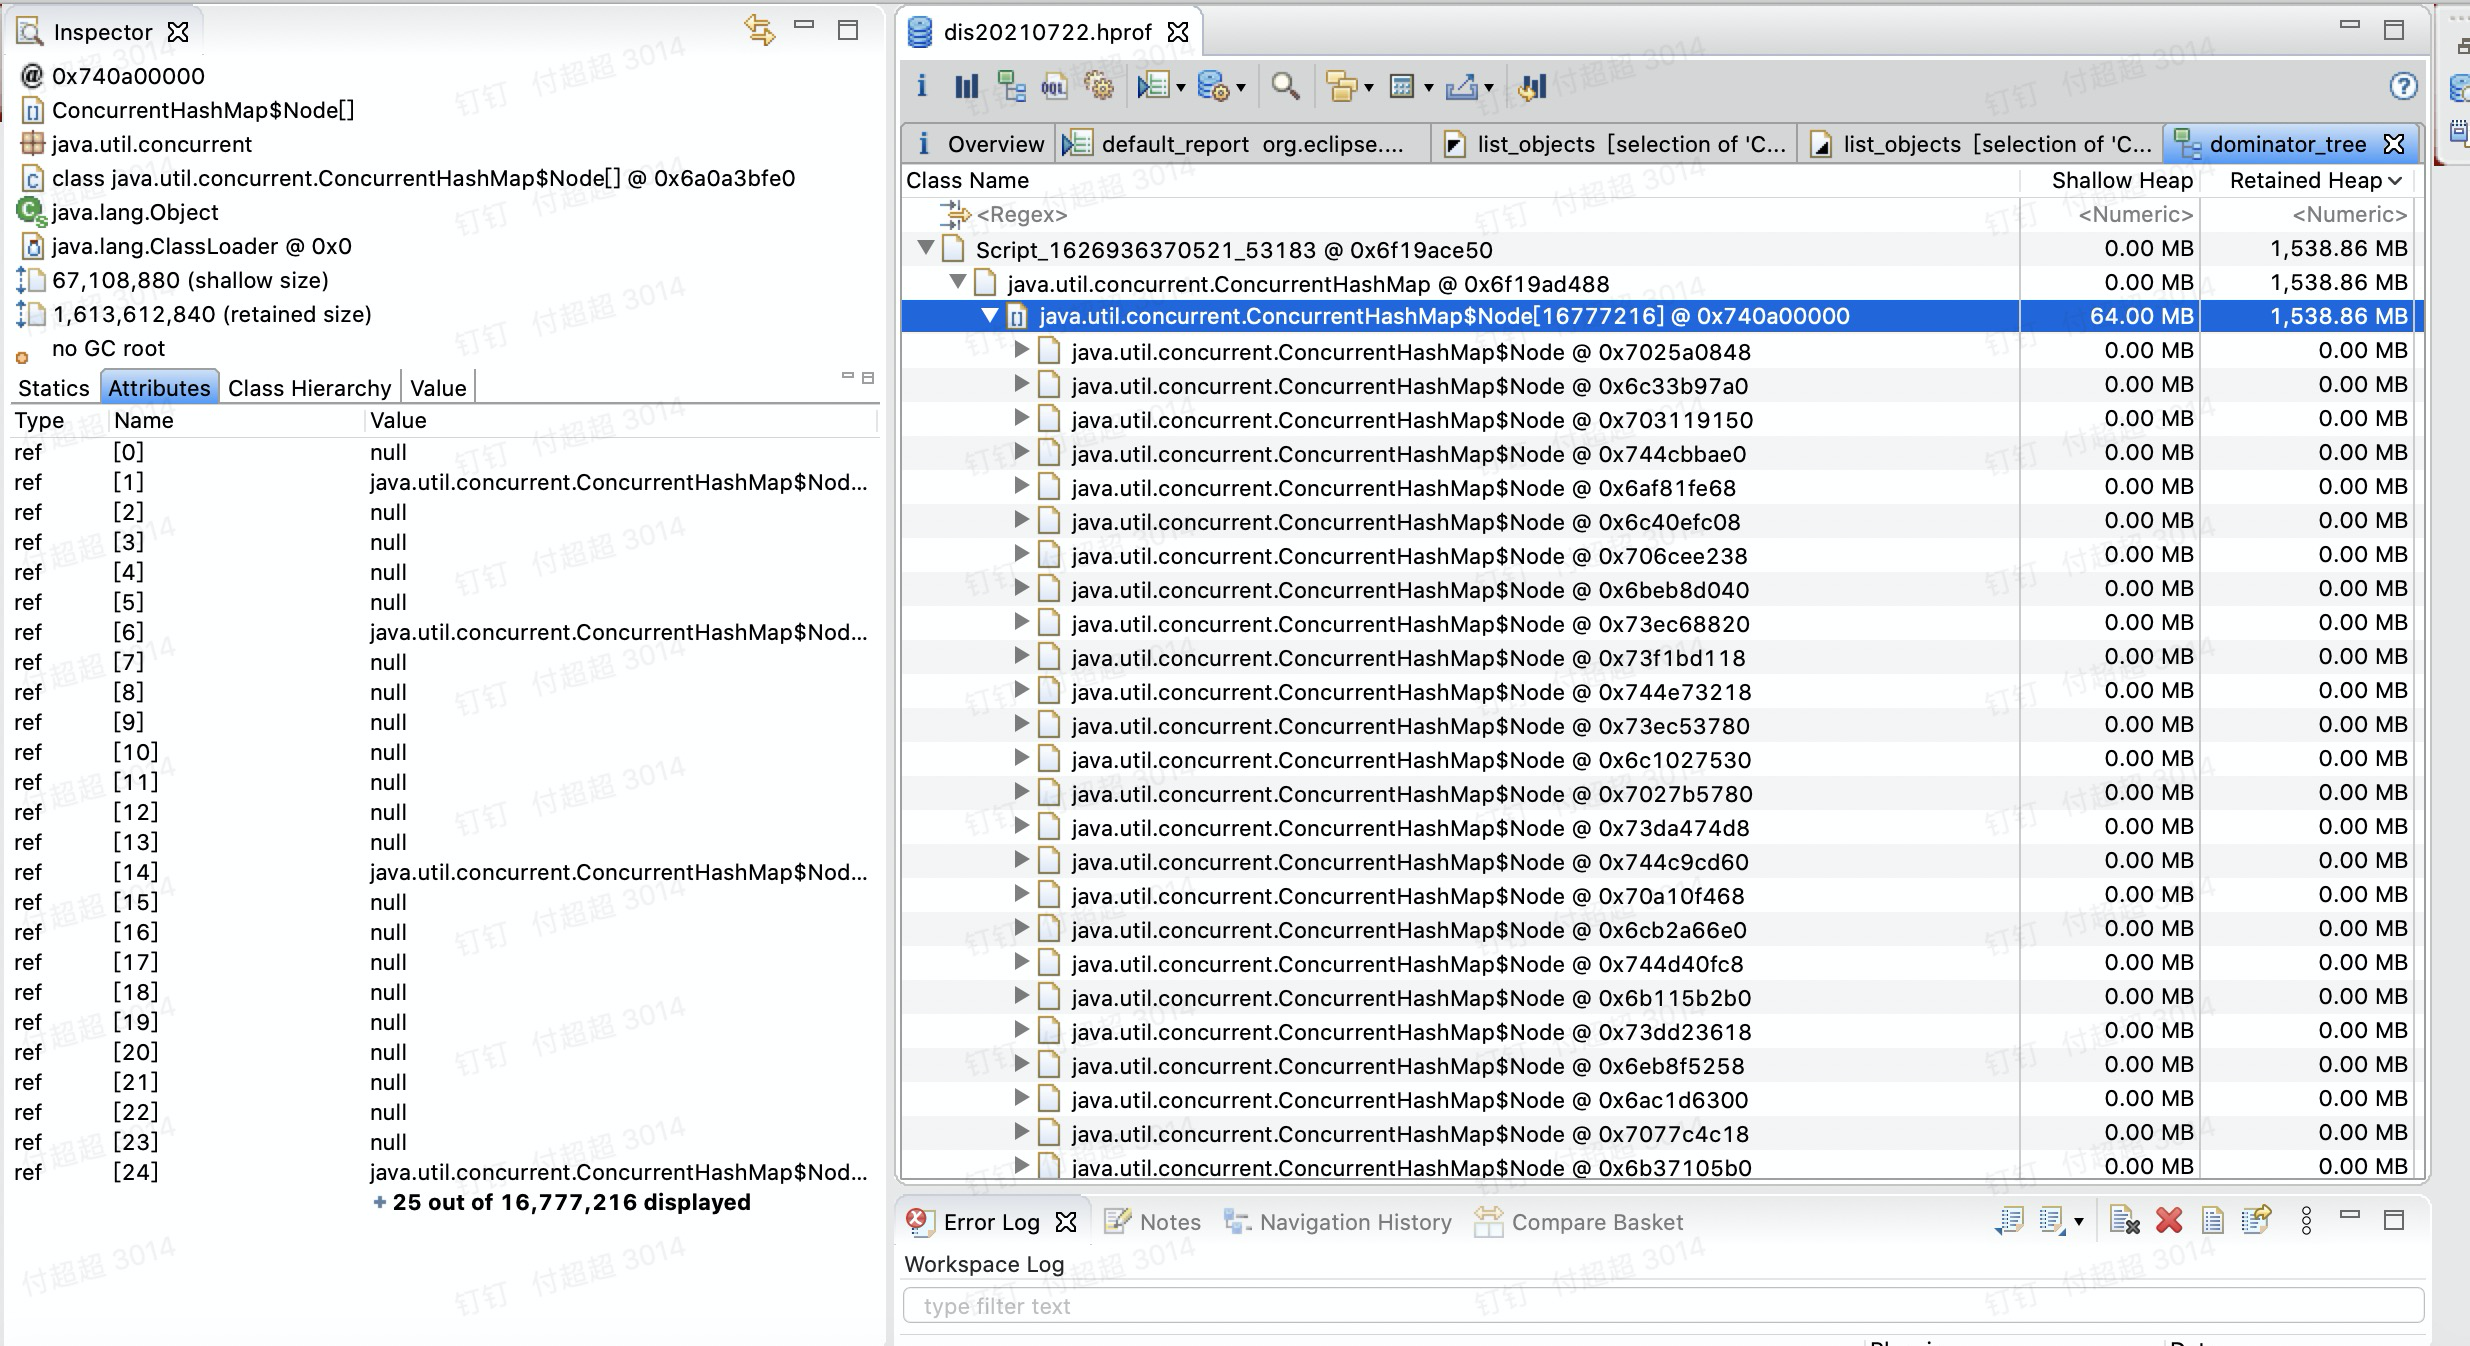Open the Histogram view icon
This screenshot has height=1346, width=2470.
pos(965,87)
